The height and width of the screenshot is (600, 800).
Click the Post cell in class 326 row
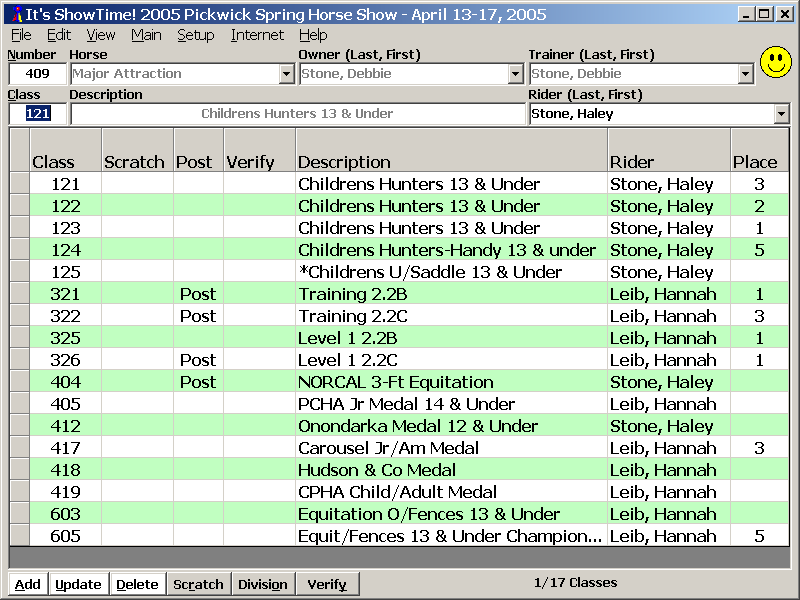(198, 360)
